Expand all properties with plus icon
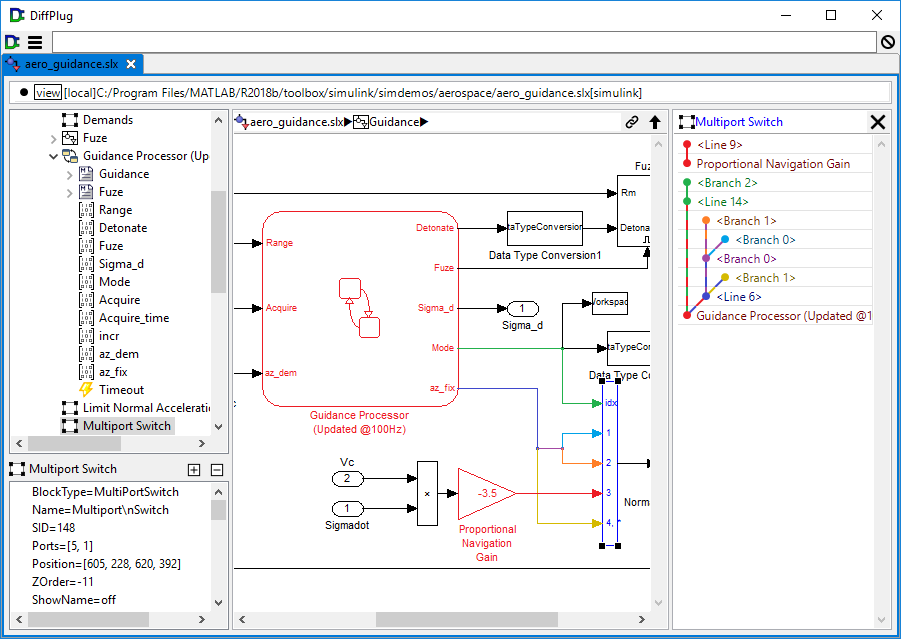Image resolution: width=901 pixels, height=639 pixels. click(194, 469)
